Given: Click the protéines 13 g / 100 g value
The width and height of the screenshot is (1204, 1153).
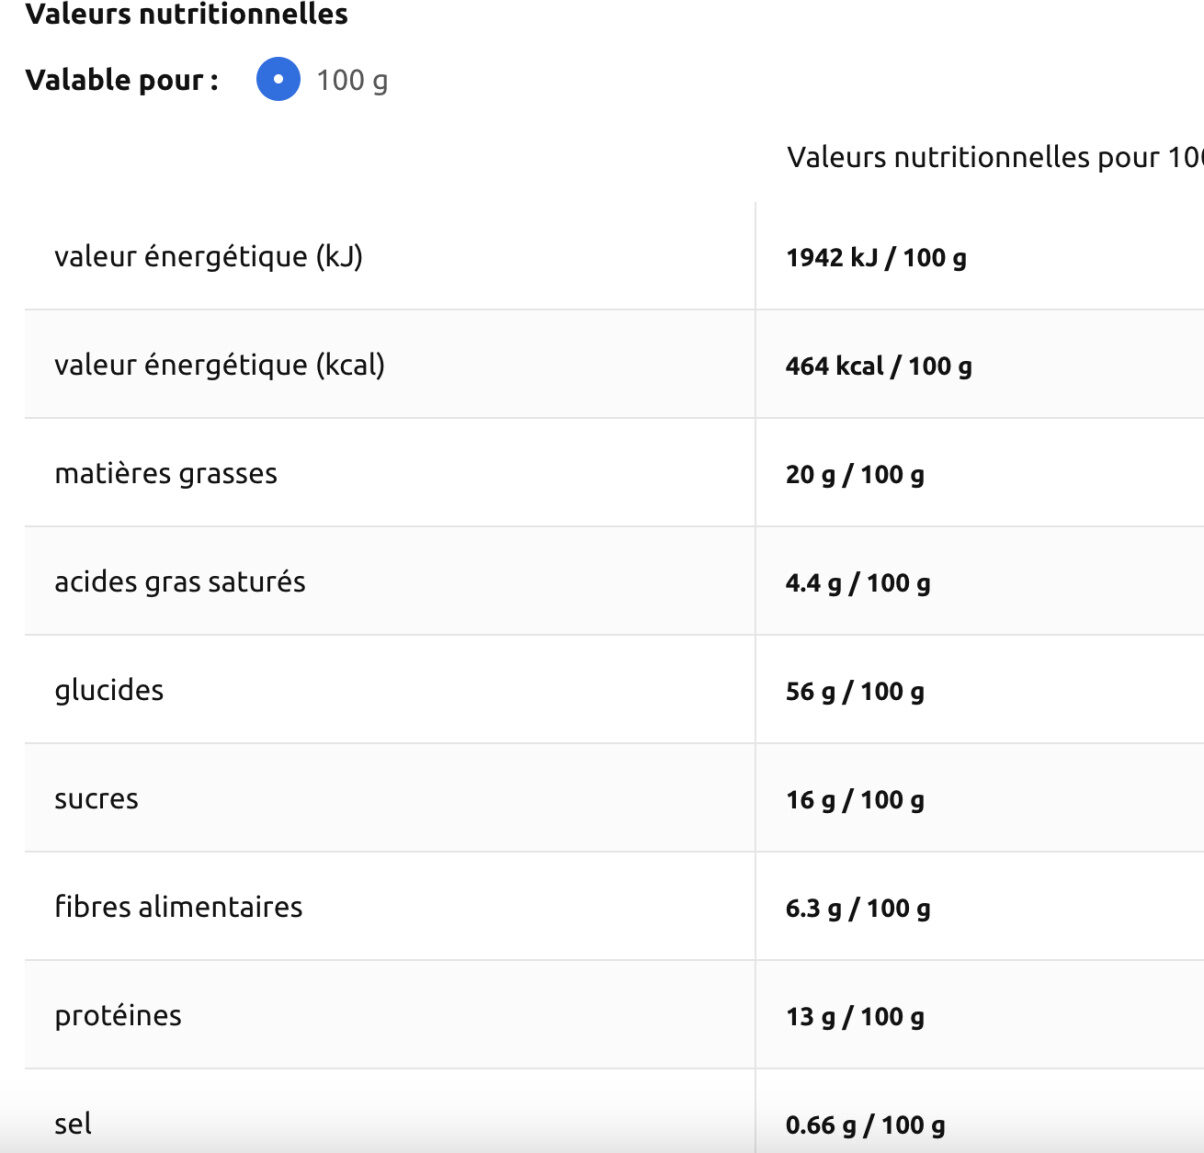Looking at the screenshot, I should coord(855,1017).
